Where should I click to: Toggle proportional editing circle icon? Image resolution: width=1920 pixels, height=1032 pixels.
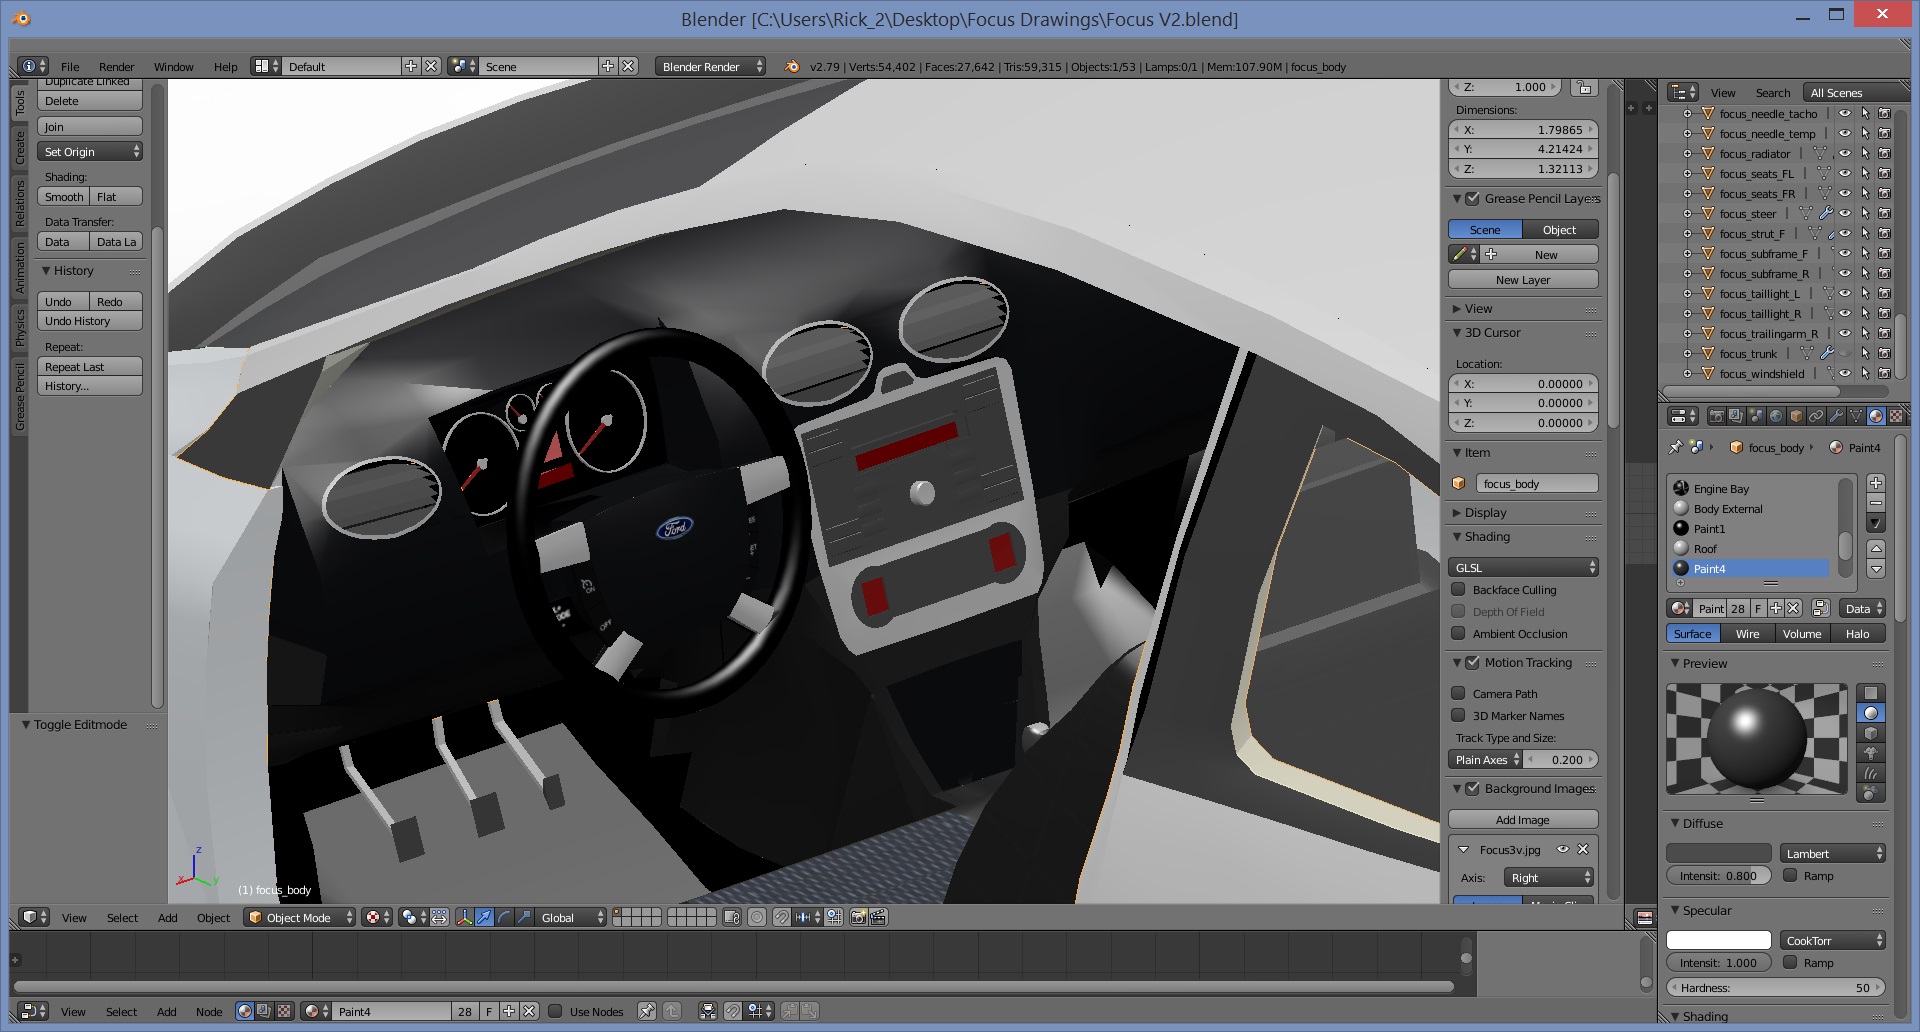point(757,917)
